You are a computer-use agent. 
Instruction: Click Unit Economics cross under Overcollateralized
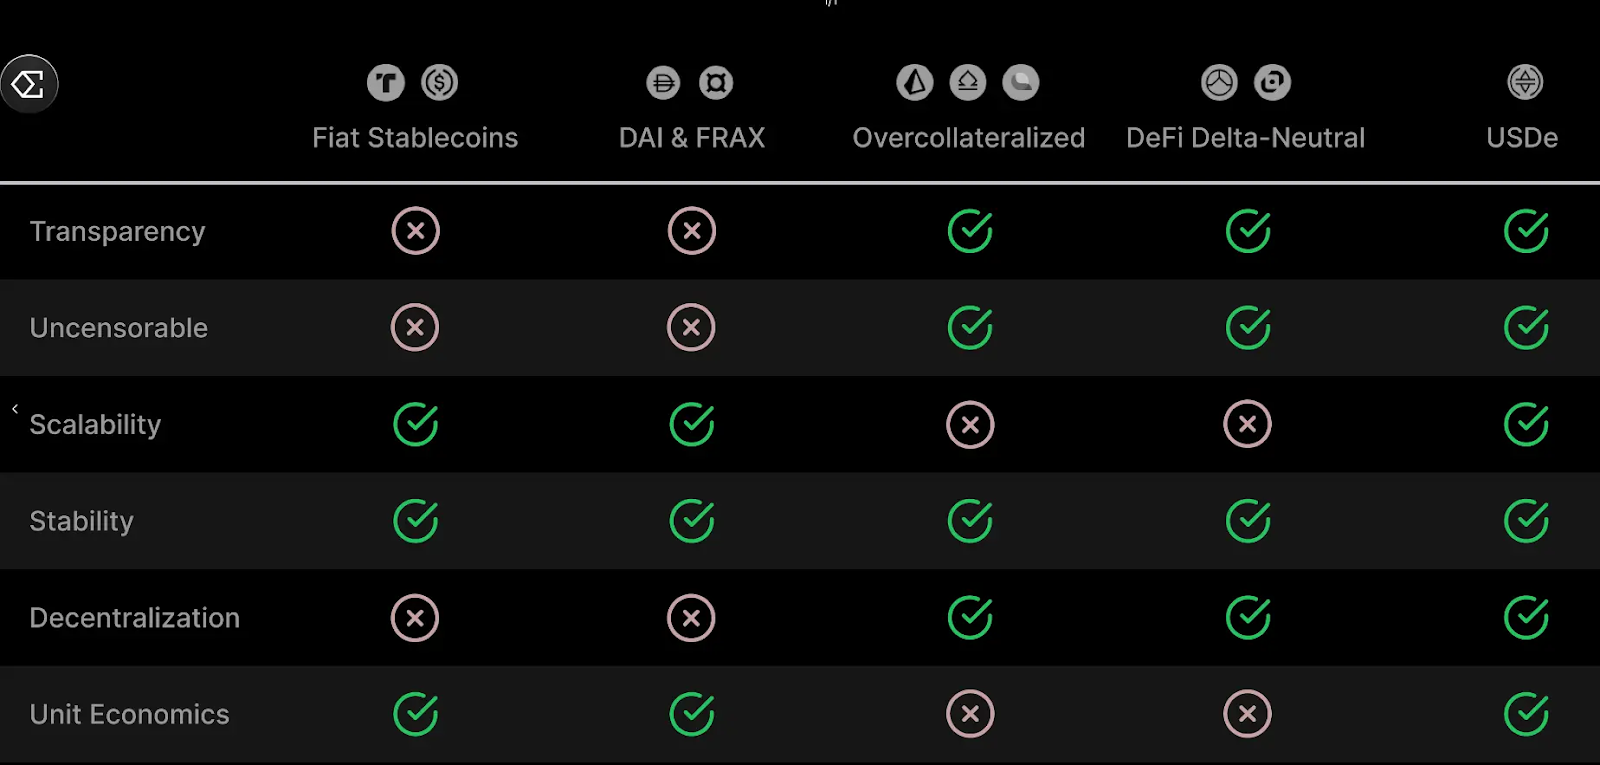[970, 714]
